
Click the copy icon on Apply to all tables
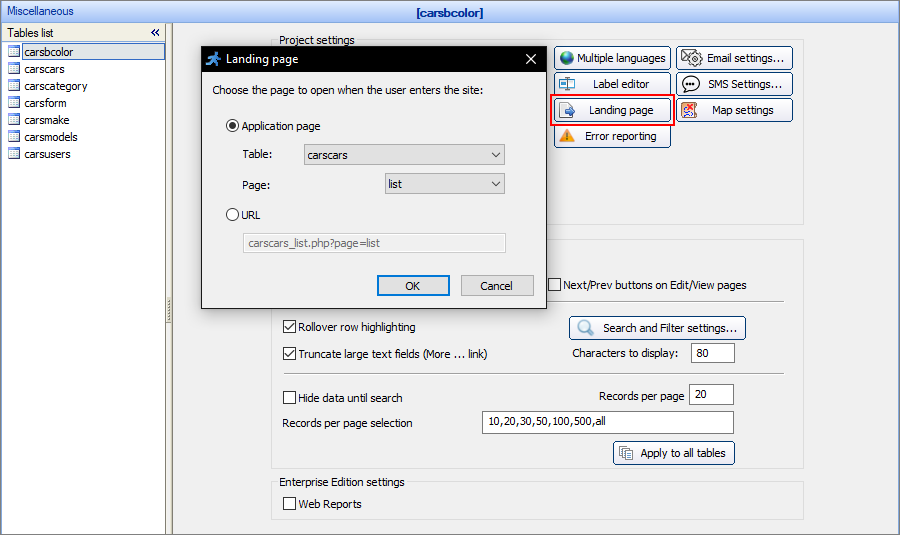(626, 453)
